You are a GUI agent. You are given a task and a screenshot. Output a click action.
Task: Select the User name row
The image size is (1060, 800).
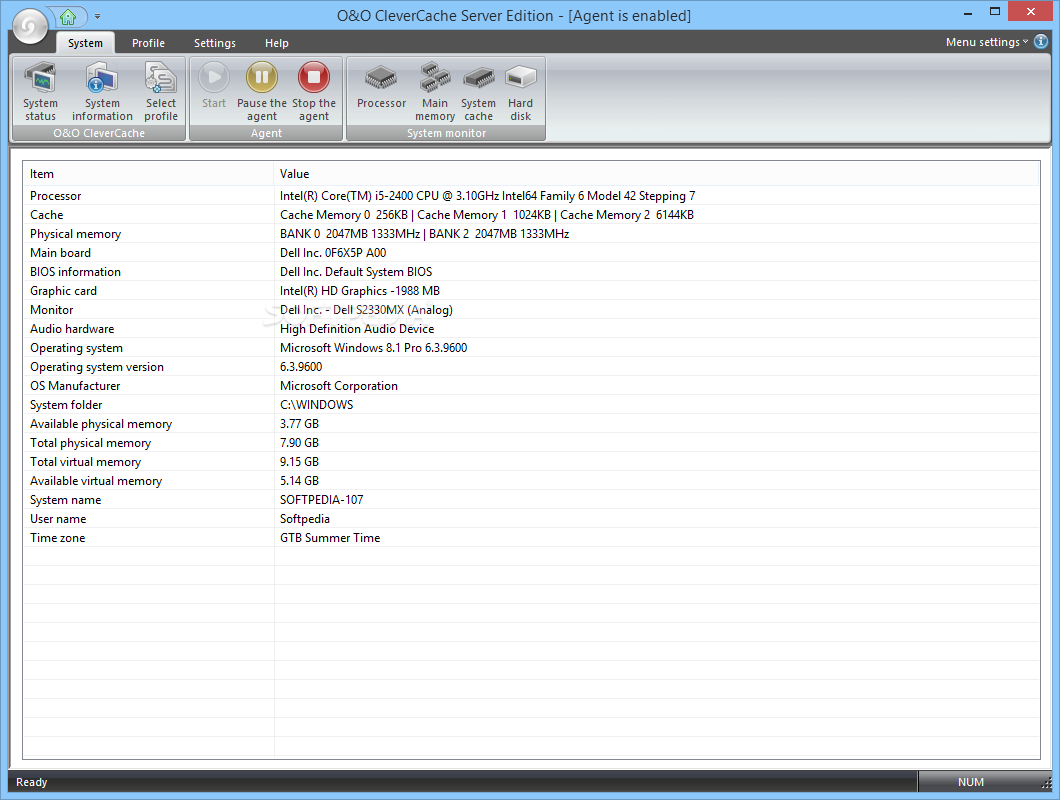click(531, 518)
